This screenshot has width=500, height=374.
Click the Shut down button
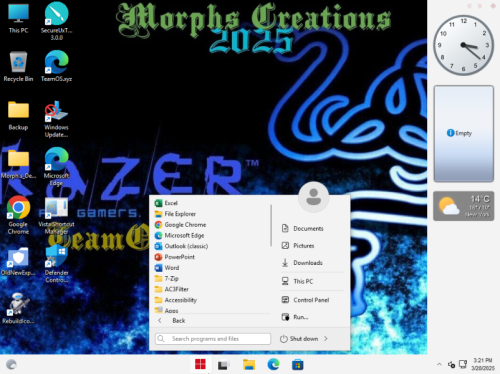(x=299, y=339)
